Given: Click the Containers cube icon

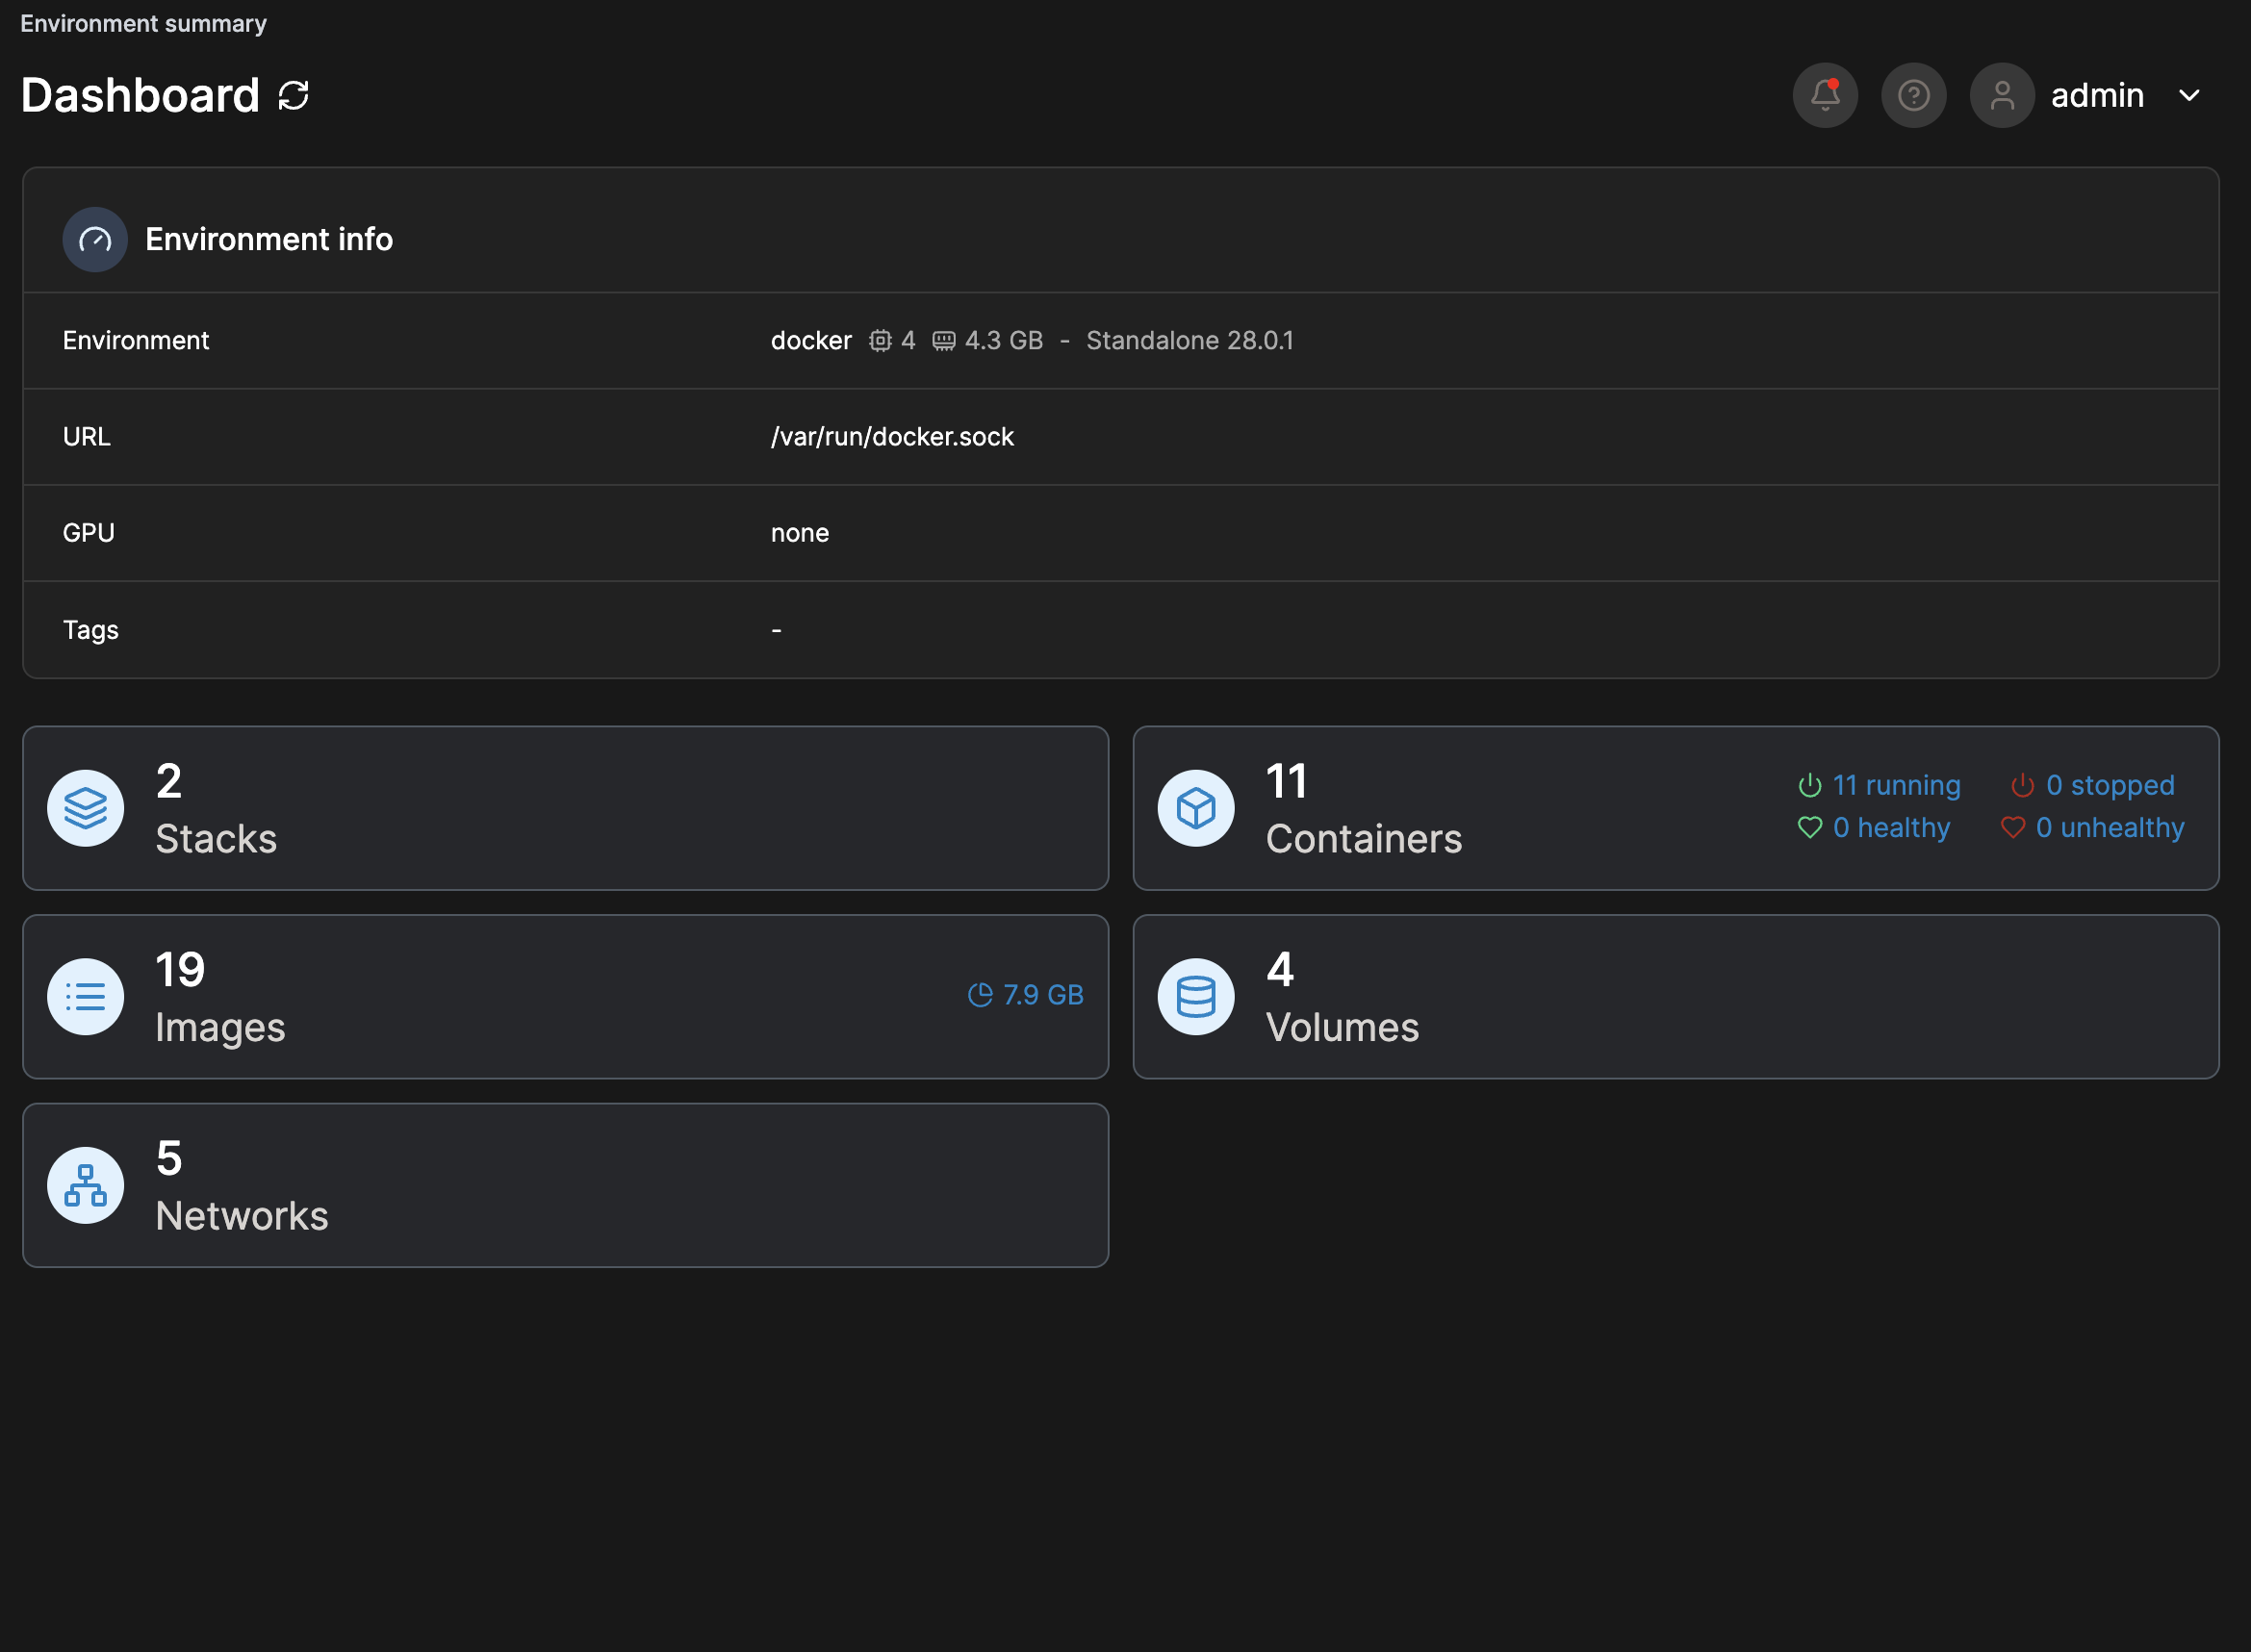Looking at the screenshot, I should pyautogui.click(x=1196, y=808).
